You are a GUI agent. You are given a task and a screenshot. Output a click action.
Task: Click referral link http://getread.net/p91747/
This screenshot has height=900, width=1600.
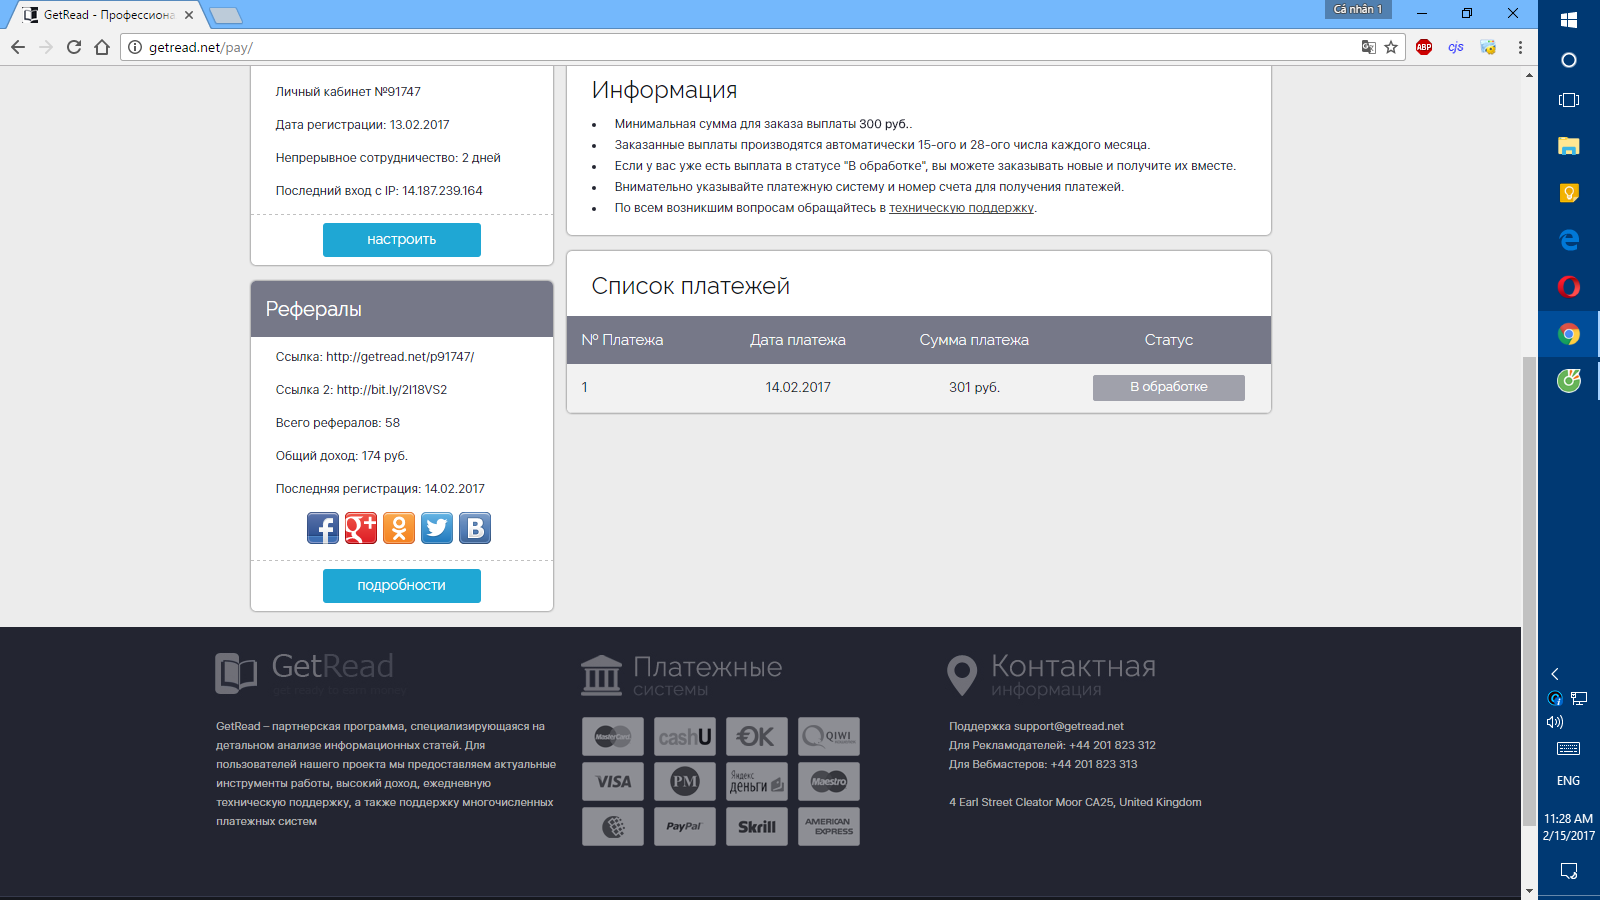pyautogui.click(x=400, y=357)
